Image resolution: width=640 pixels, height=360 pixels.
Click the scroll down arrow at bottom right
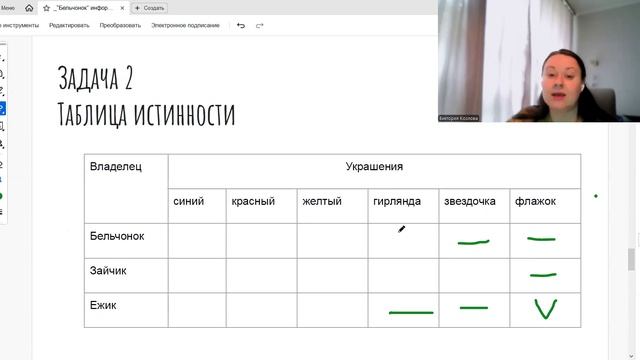(631, 356)
